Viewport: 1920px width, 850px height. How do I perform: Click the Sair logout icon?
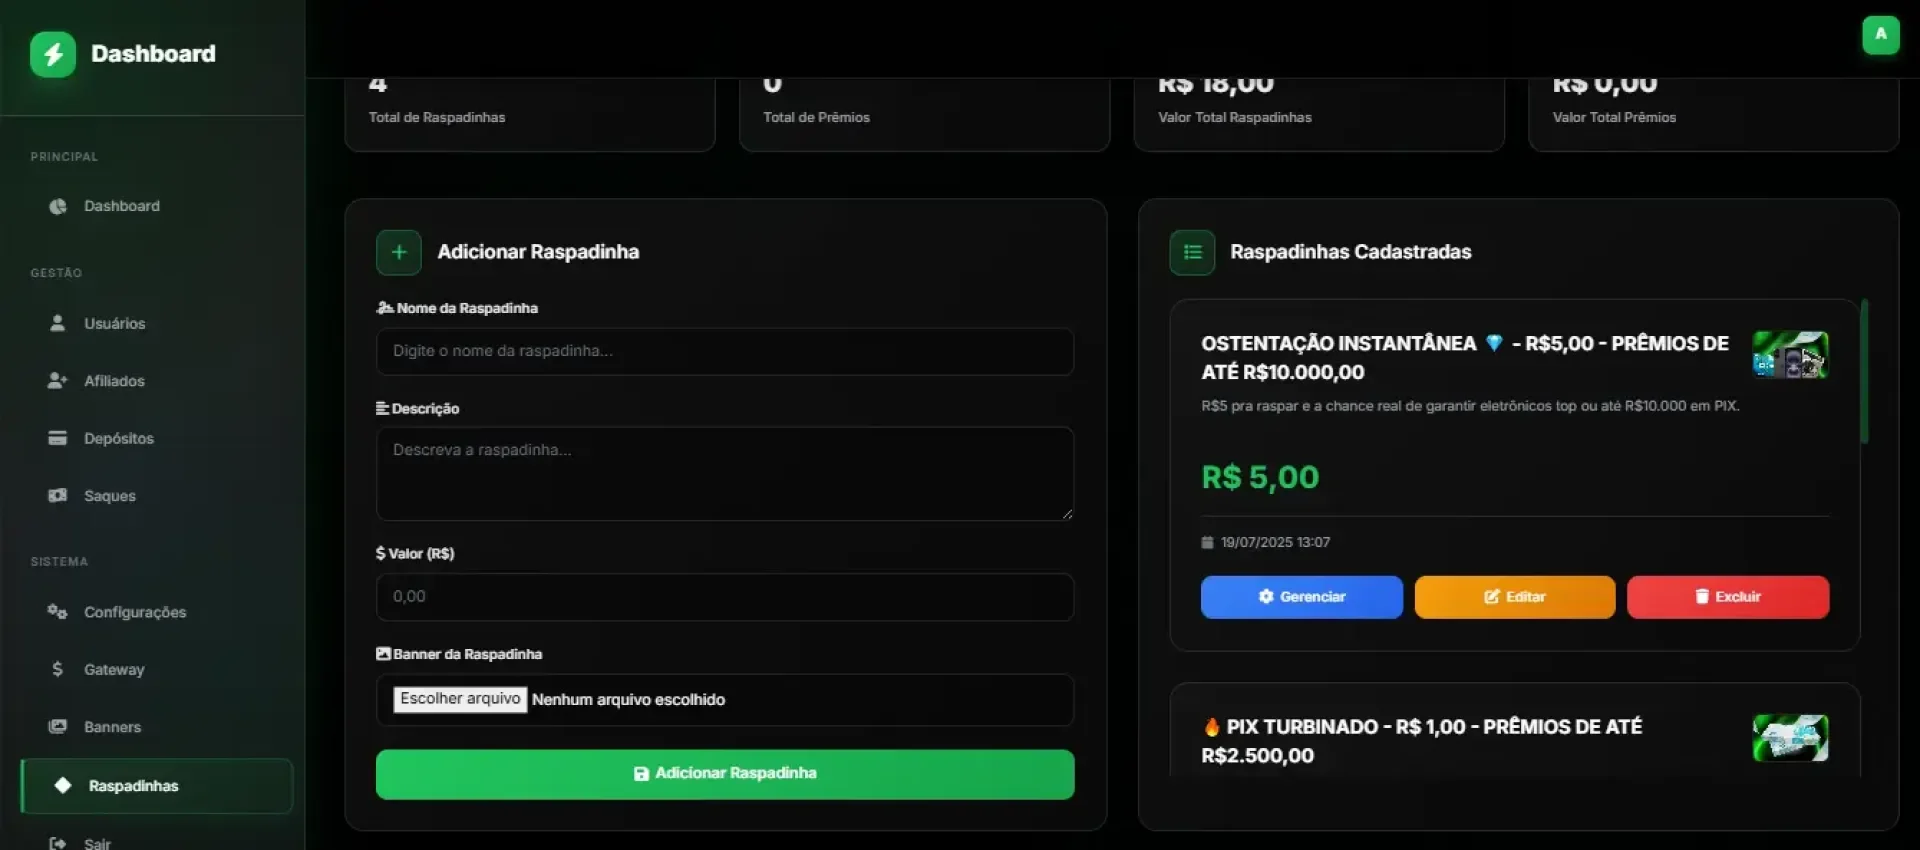57,843
